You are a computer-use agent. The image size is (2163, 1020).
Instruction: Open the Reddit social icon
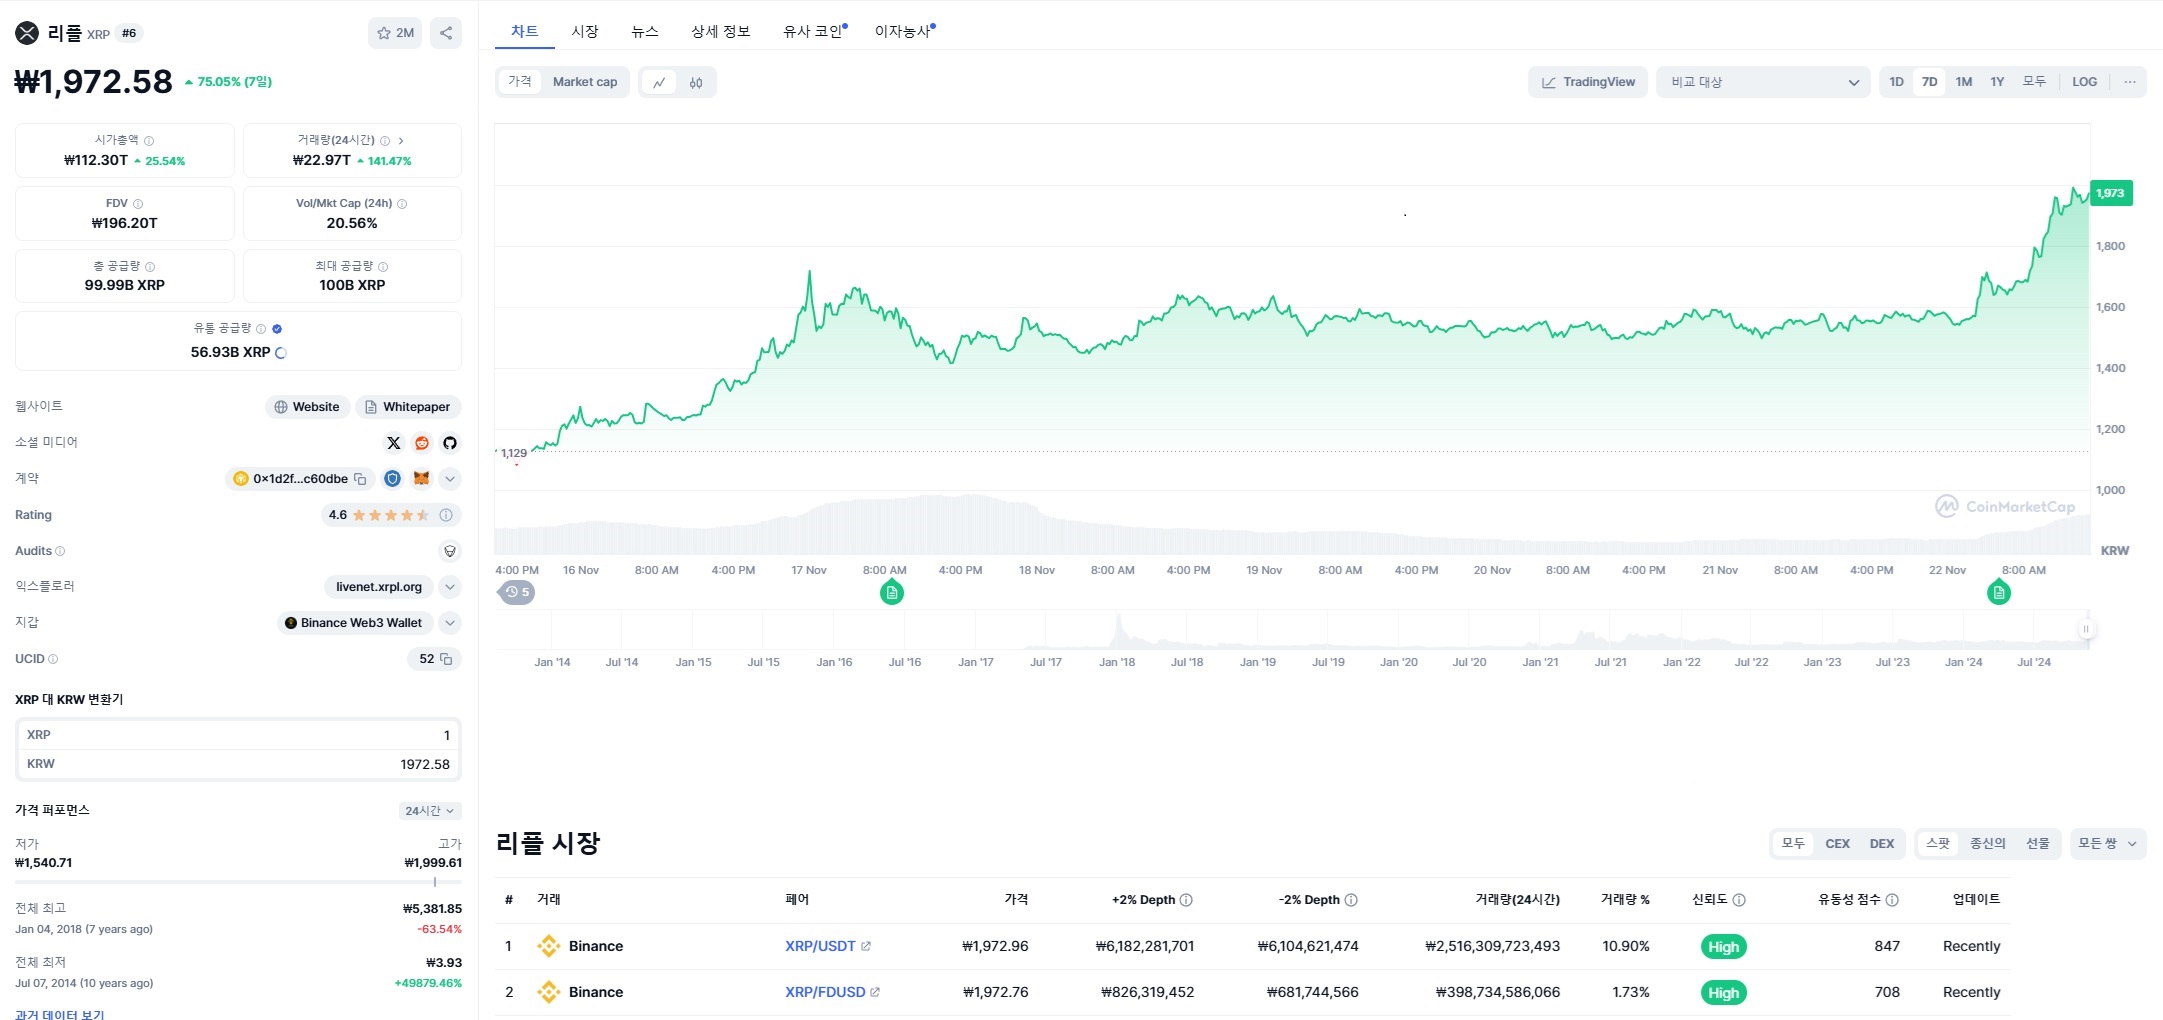pyautogui.click(x=422, y=443)
